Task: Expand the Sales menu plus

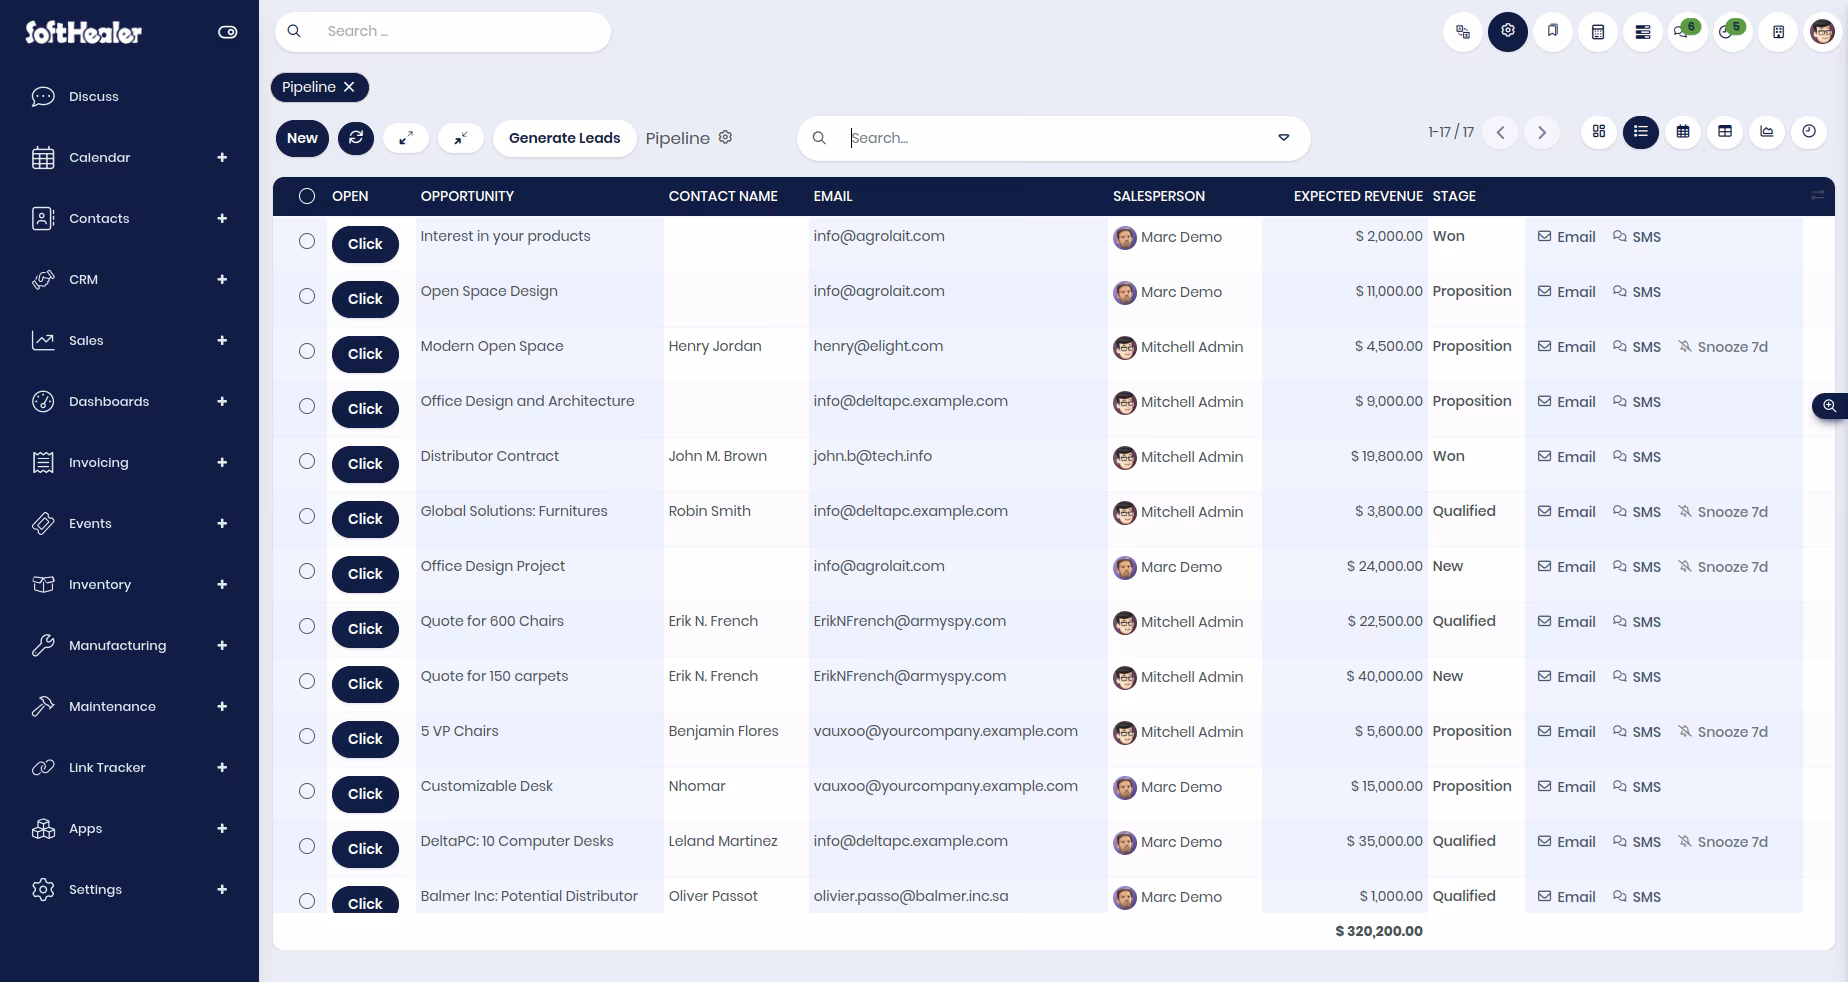Action: 222,340
